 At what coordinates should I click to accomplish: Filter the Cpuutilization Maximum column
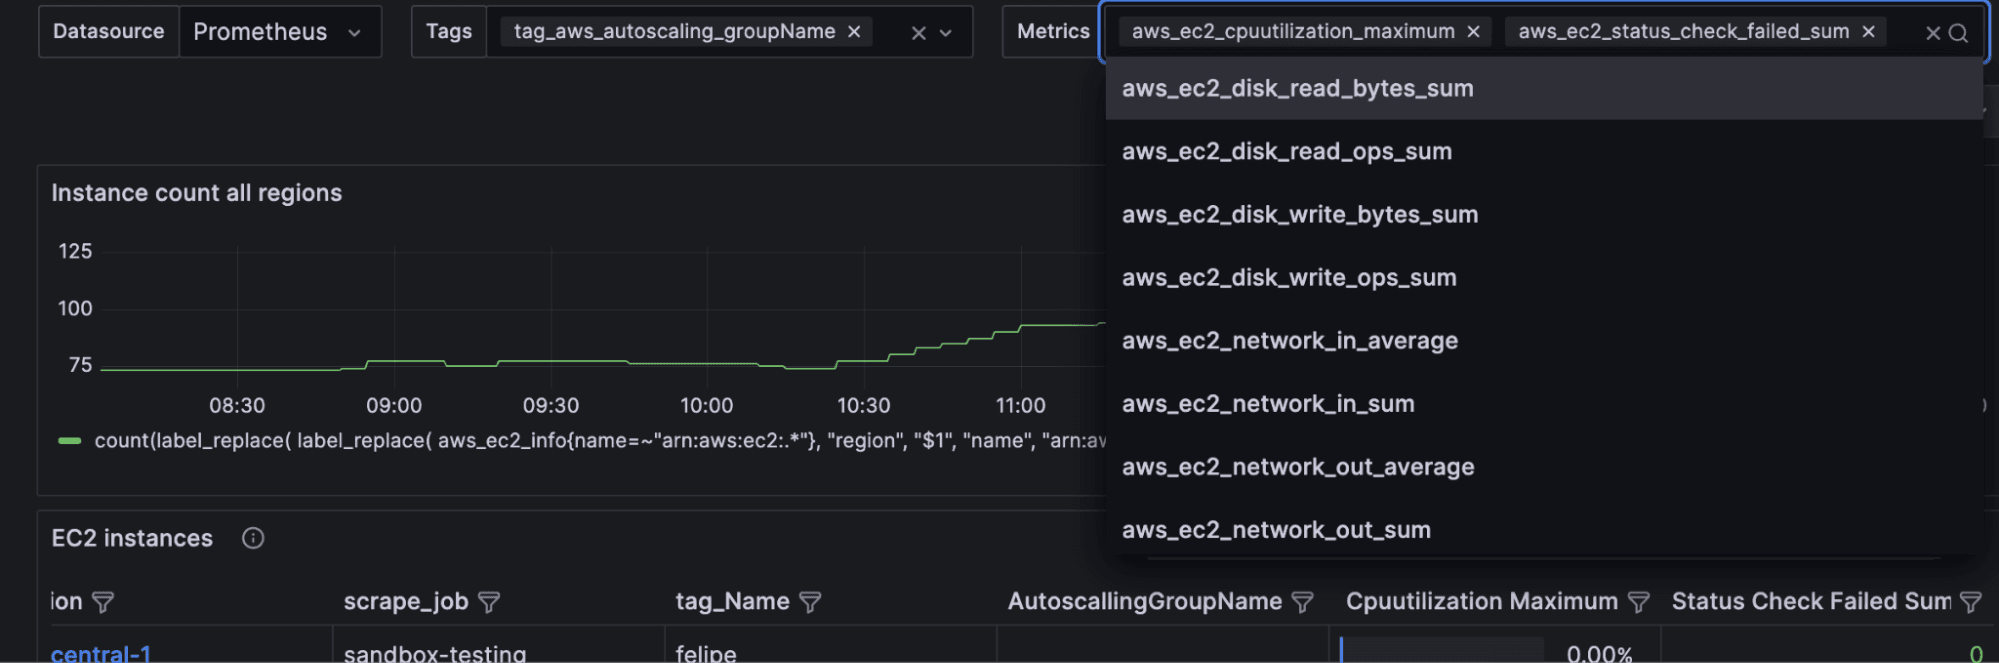1638,602
